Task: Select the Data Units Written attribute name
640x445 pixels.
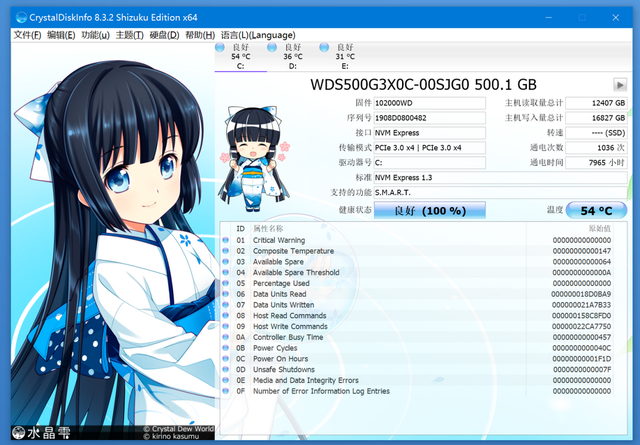Action: 284,305
